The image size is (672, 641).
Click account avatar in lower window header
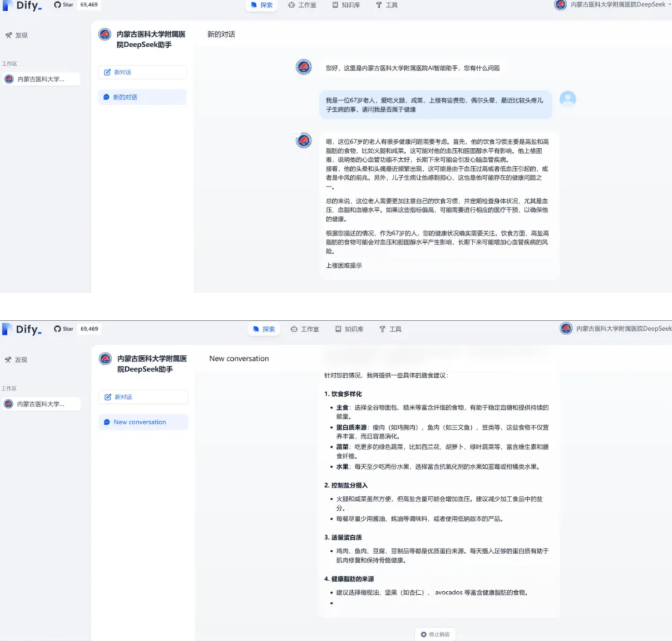click(x=566, y=329)
